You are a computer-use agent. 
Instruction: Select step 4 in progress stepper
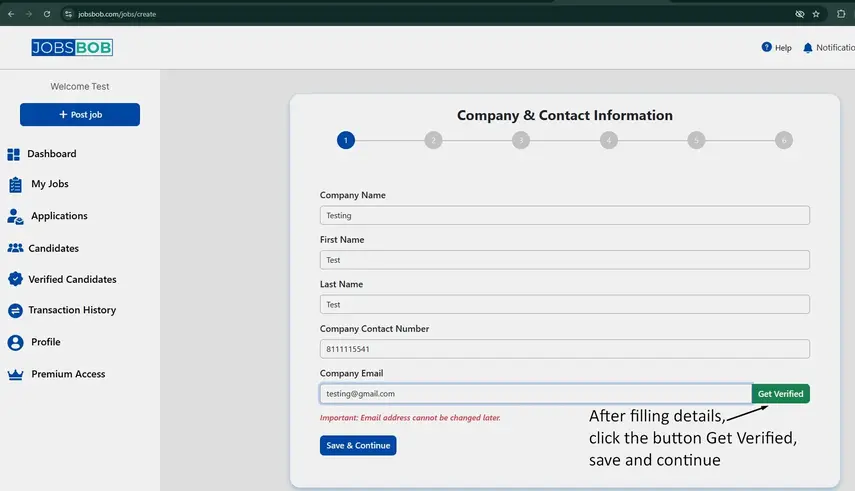(609, 140)
